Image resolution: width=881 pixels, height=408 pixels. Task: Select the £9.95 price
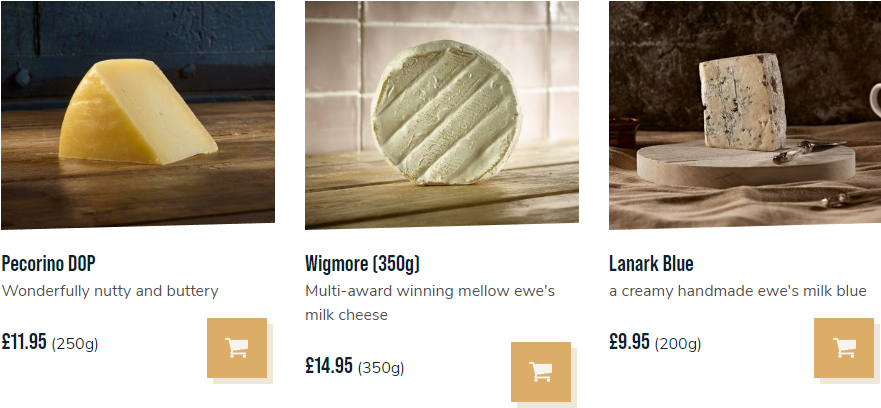point(629,341)
